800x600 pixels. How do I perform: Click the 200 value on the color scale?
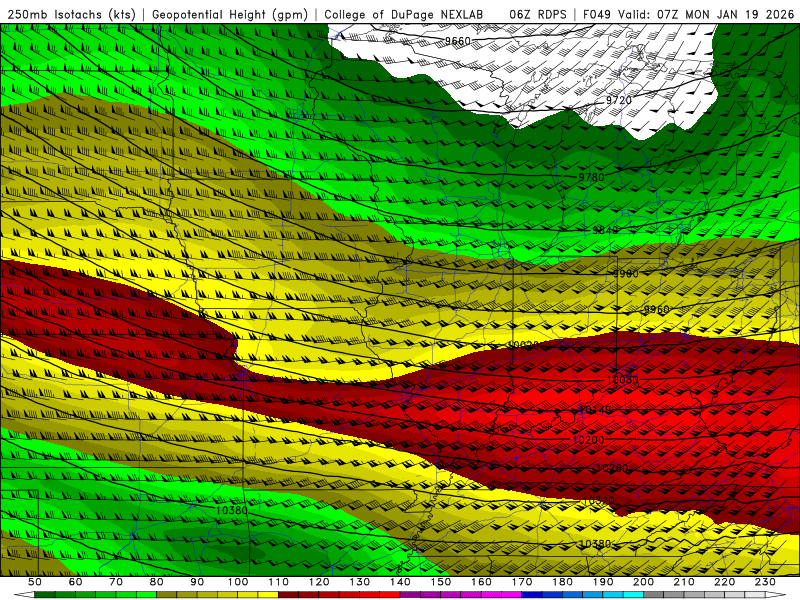pos(643,582)
